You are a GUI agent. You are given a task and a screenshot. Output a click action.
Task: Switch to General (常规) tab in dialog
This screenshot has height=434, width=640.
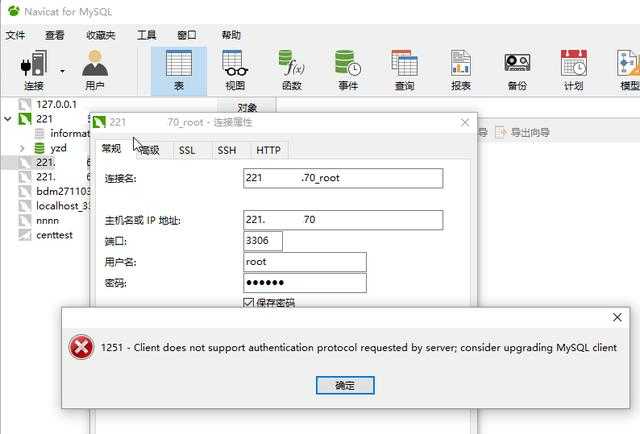[x=111, y=148]
